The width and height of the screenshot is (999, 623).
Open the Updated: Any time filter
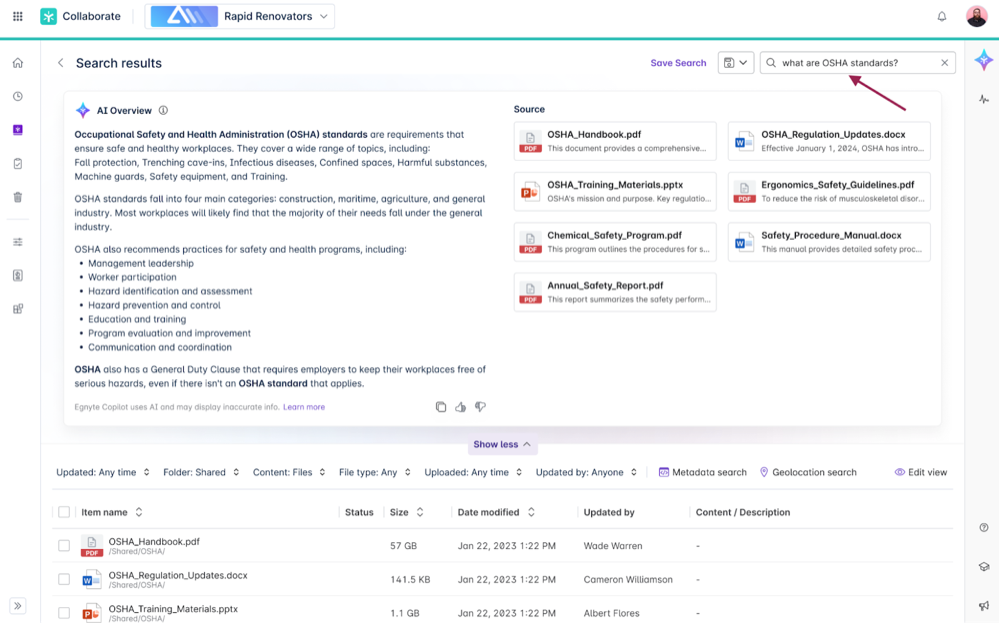pyautogui.click(x=103, y=472)
